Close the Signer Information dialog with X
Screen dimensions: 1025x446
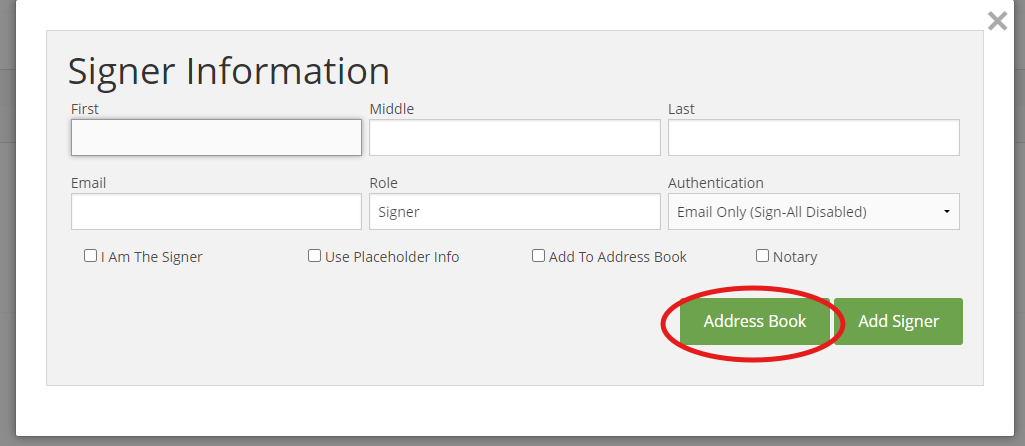tap(998, 22)
